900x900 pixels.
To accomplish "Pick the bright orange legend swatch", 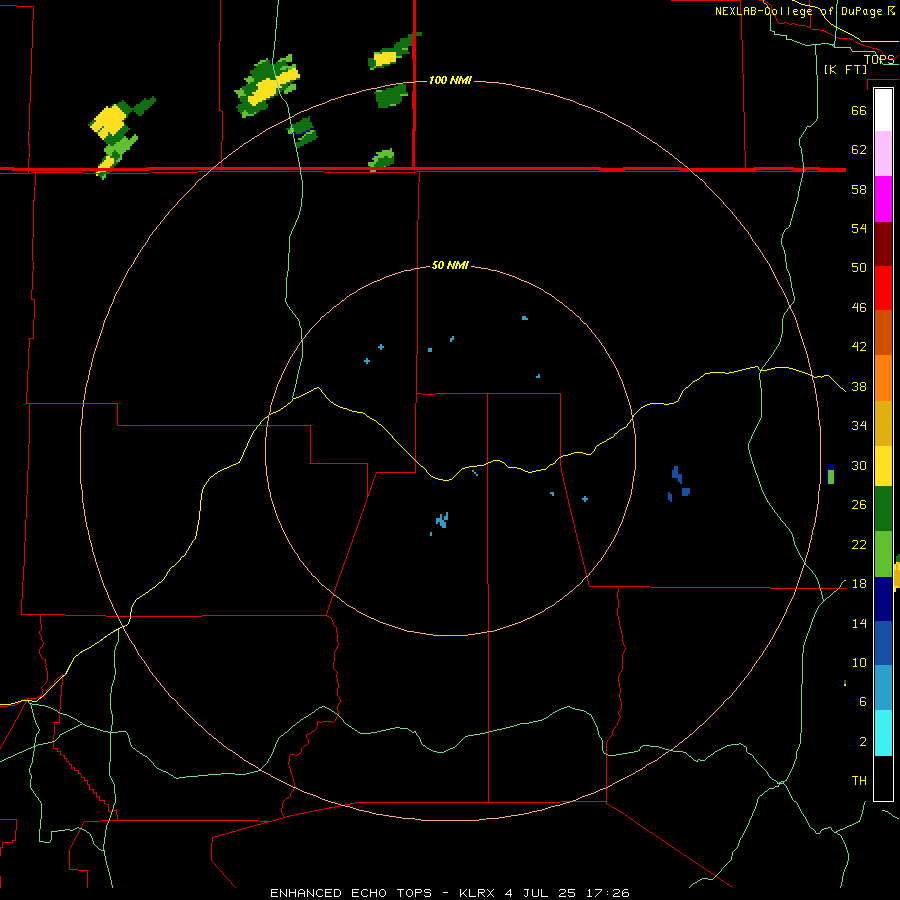I will click(883, 378).
